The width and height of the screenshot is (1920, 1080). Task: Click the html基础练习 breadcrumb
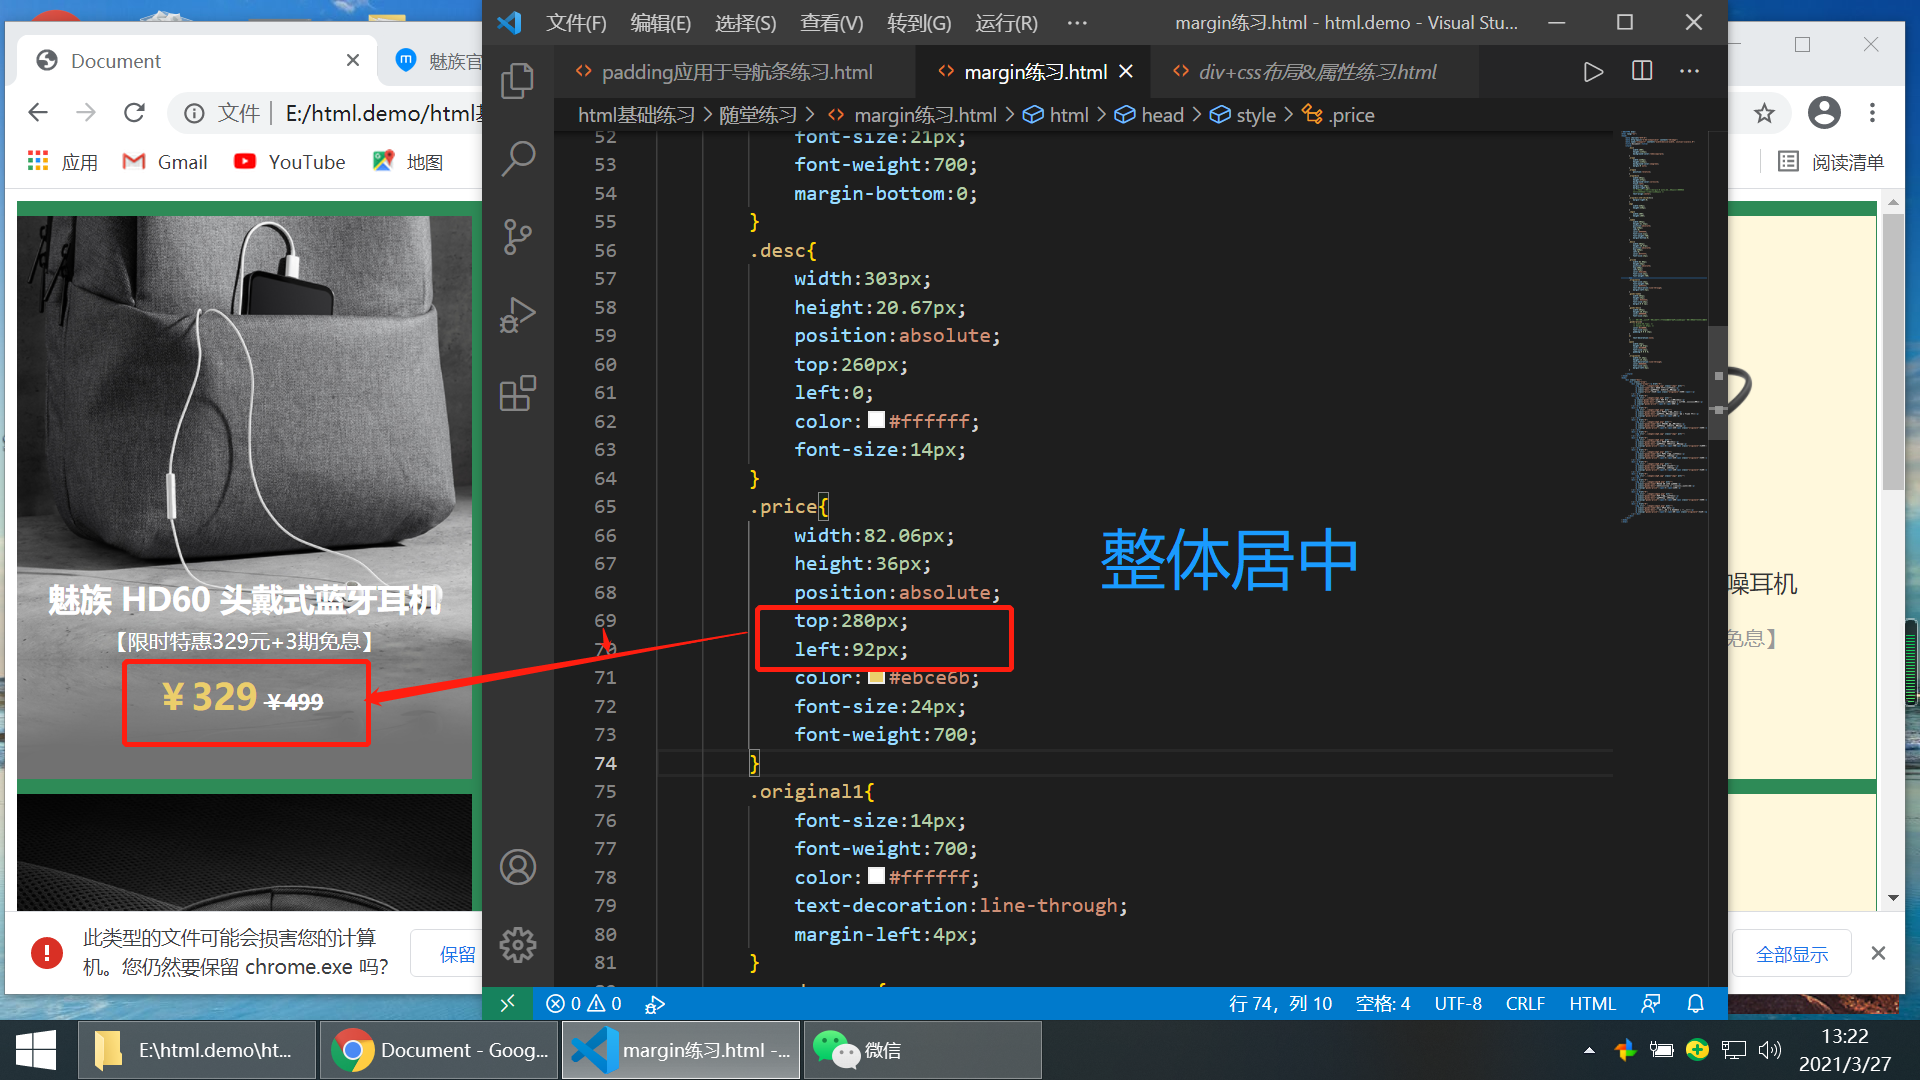(636, 115)
